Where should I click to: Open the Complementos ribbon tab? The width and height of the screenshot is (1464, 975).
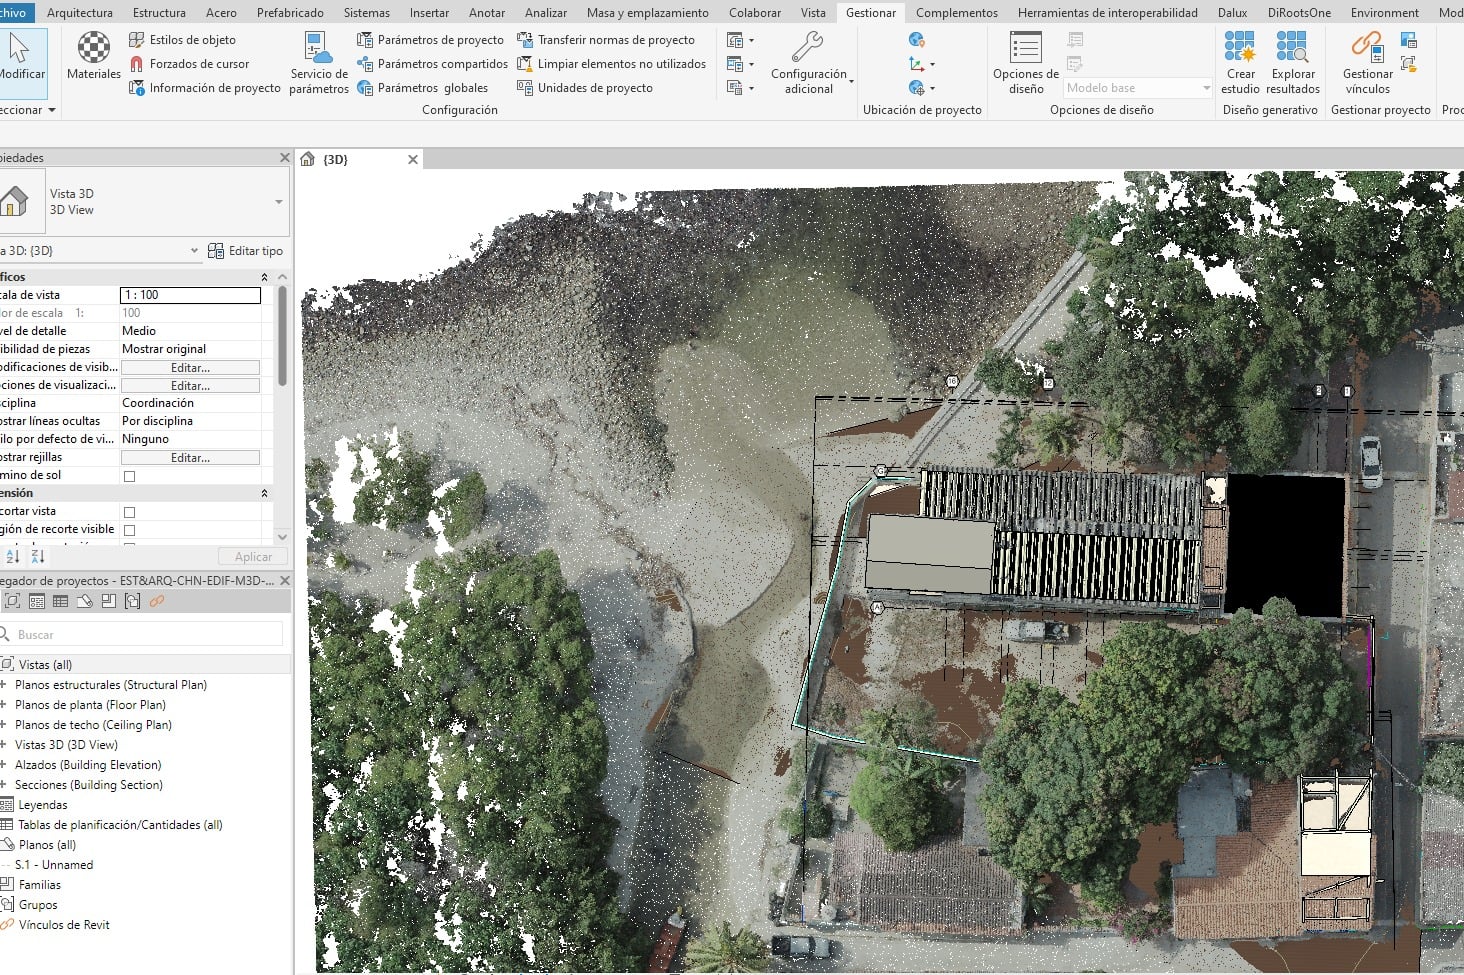[957, 13]
